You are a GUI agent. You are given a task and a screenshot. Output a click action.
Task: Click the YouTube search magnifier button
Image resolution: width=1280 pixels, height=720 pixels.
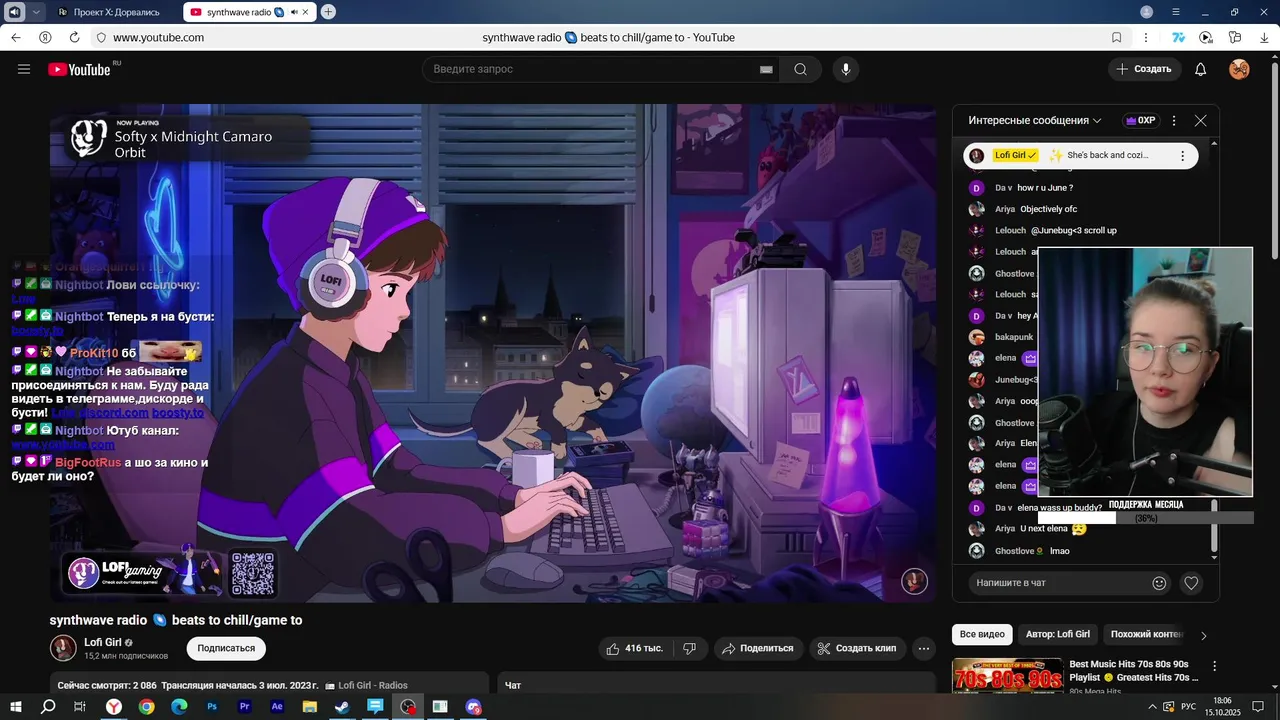click(800, 69)
